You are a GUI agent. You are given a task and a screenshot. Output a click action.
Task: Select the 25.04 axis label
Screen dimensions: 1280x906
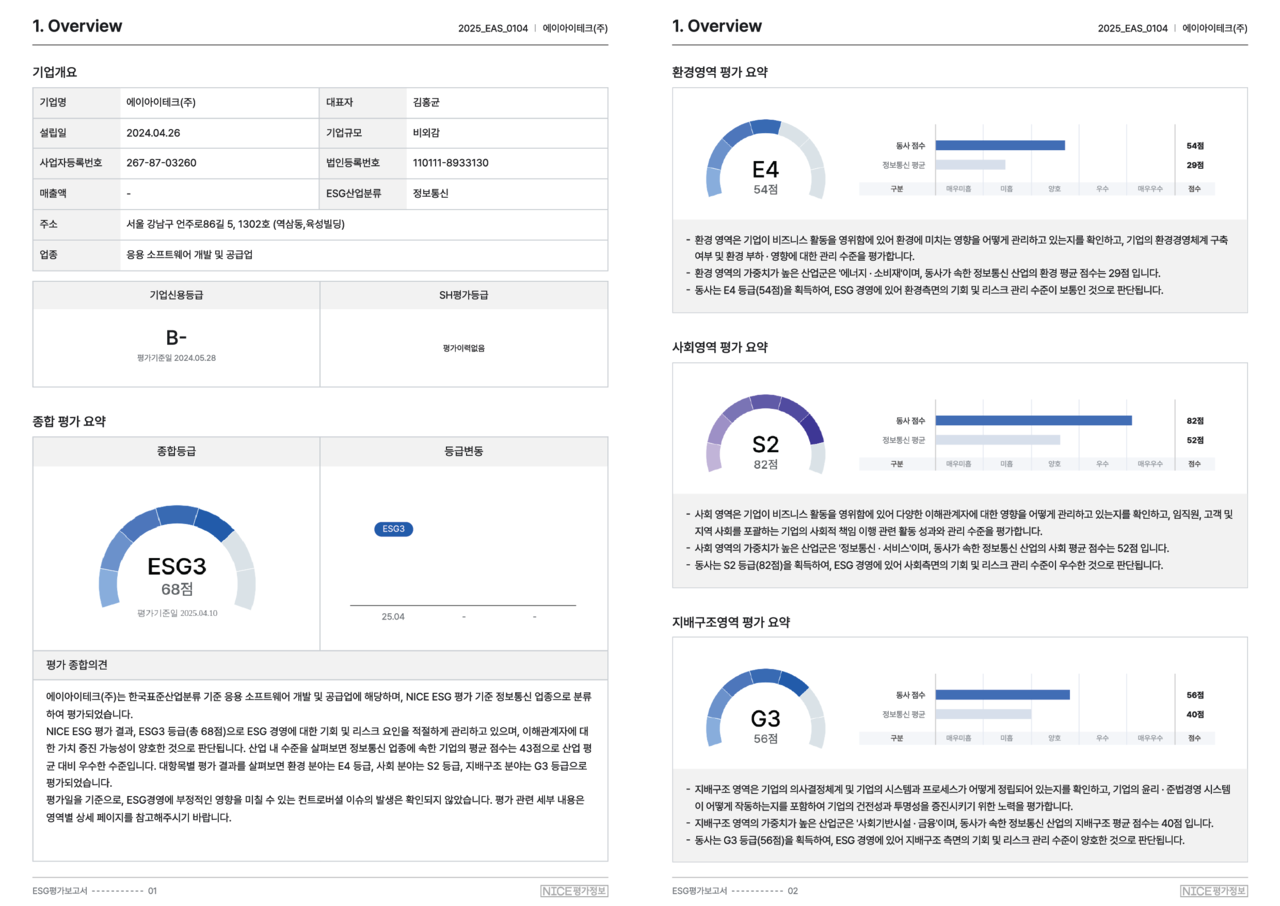click(393, 617)
